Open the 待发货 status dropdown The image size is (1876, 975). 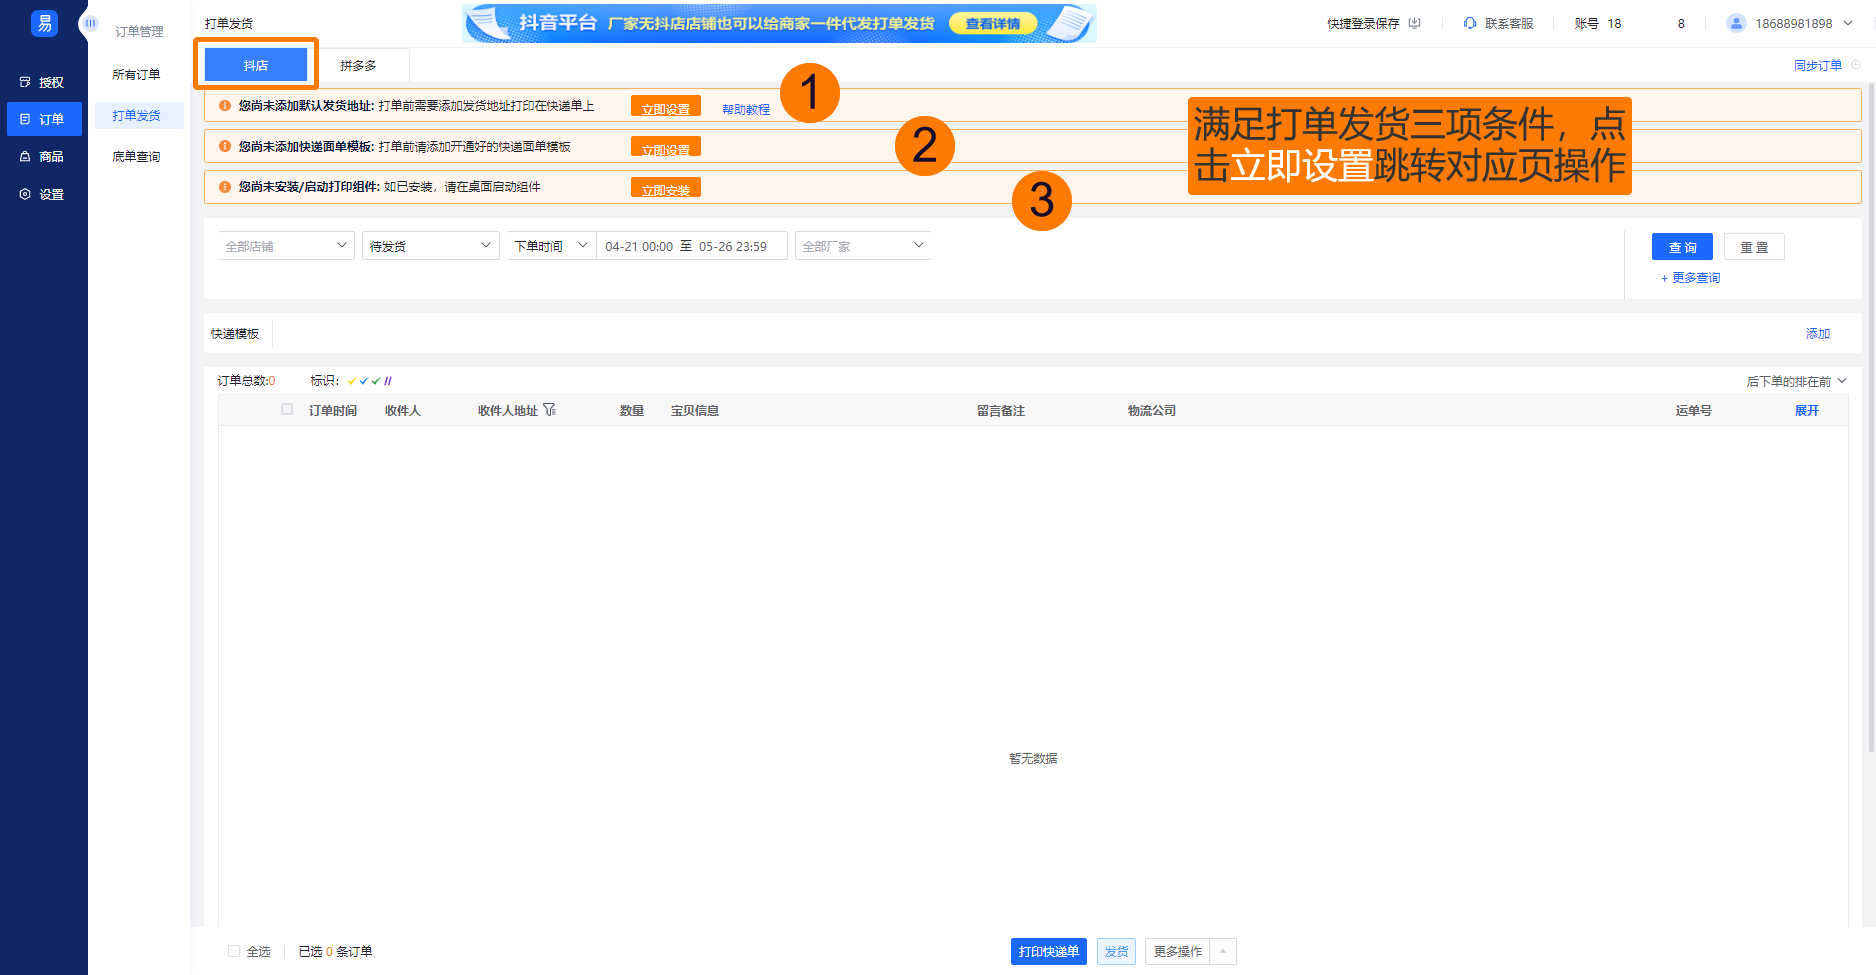[431, 246]
